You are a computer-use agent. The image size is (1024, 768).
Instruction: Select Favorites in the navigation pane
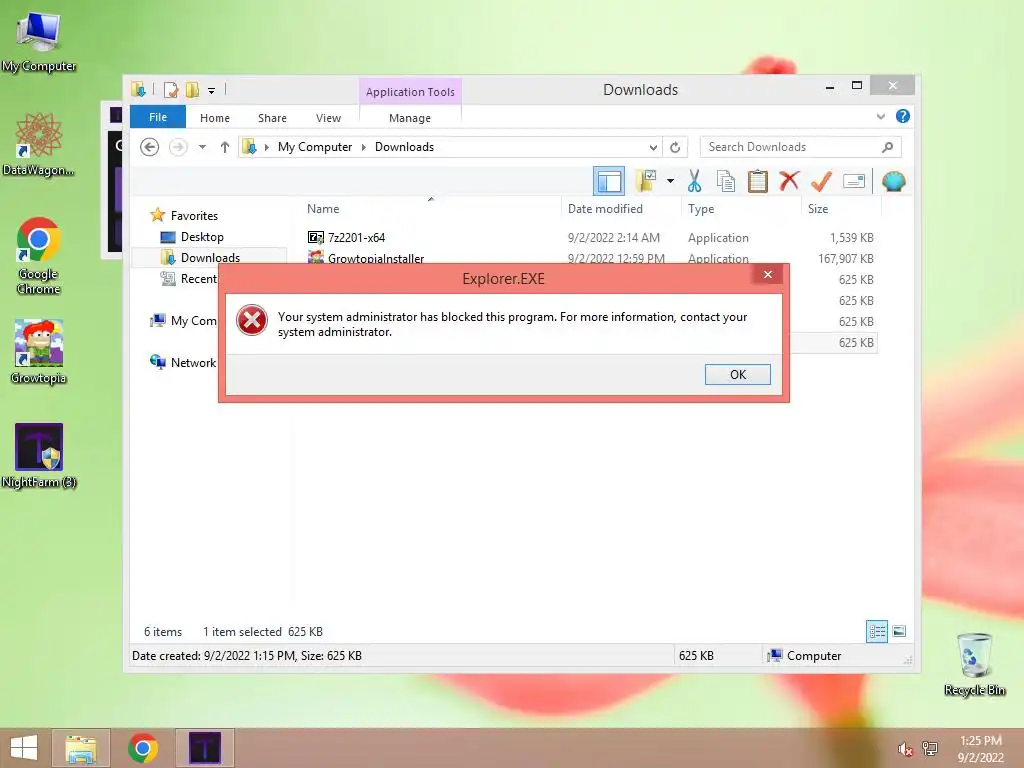194,216
